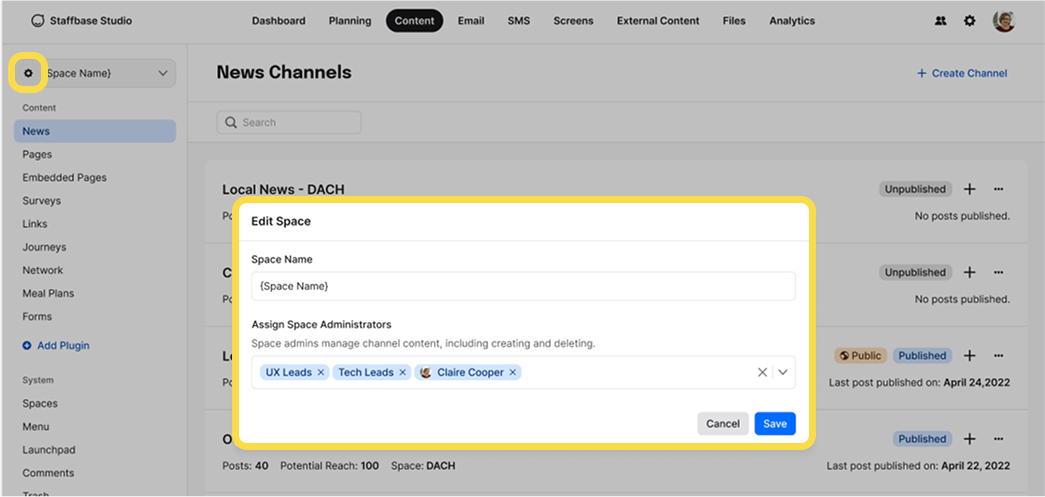Click plus icon for Local News - DACH
This screenshot has width=1045, height=497.
[x=969, y=189]
